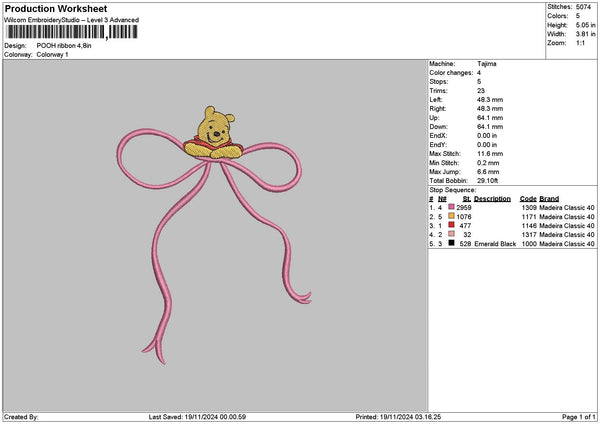Click the 'Colorway 1' value
The height and width of the screenshot is (424, 600).
pos(52,55)
